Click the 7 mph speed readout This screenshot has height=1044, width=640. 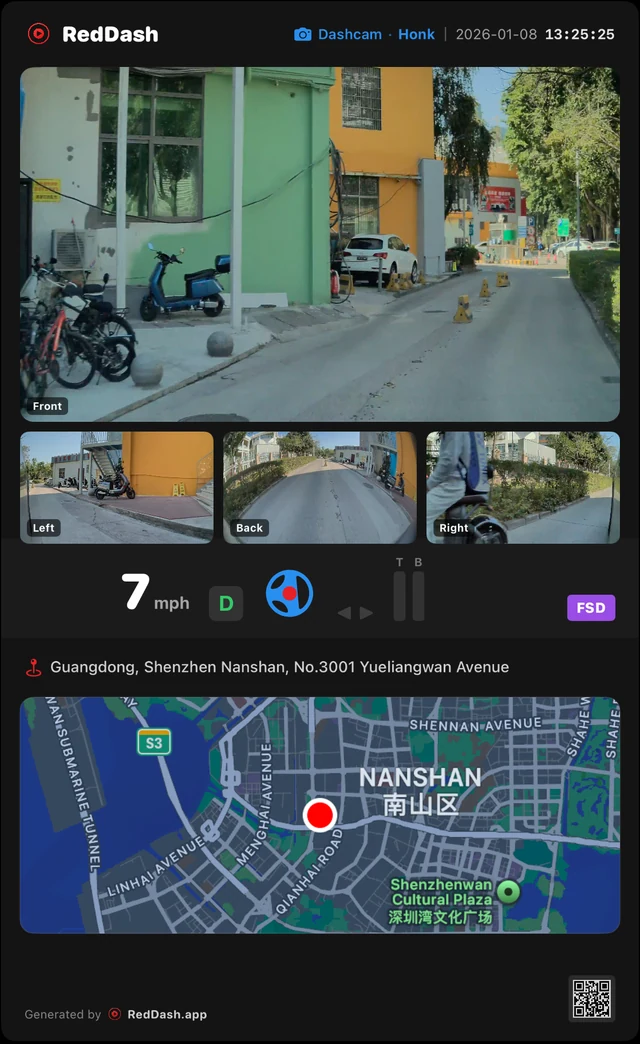coord(156,593)
